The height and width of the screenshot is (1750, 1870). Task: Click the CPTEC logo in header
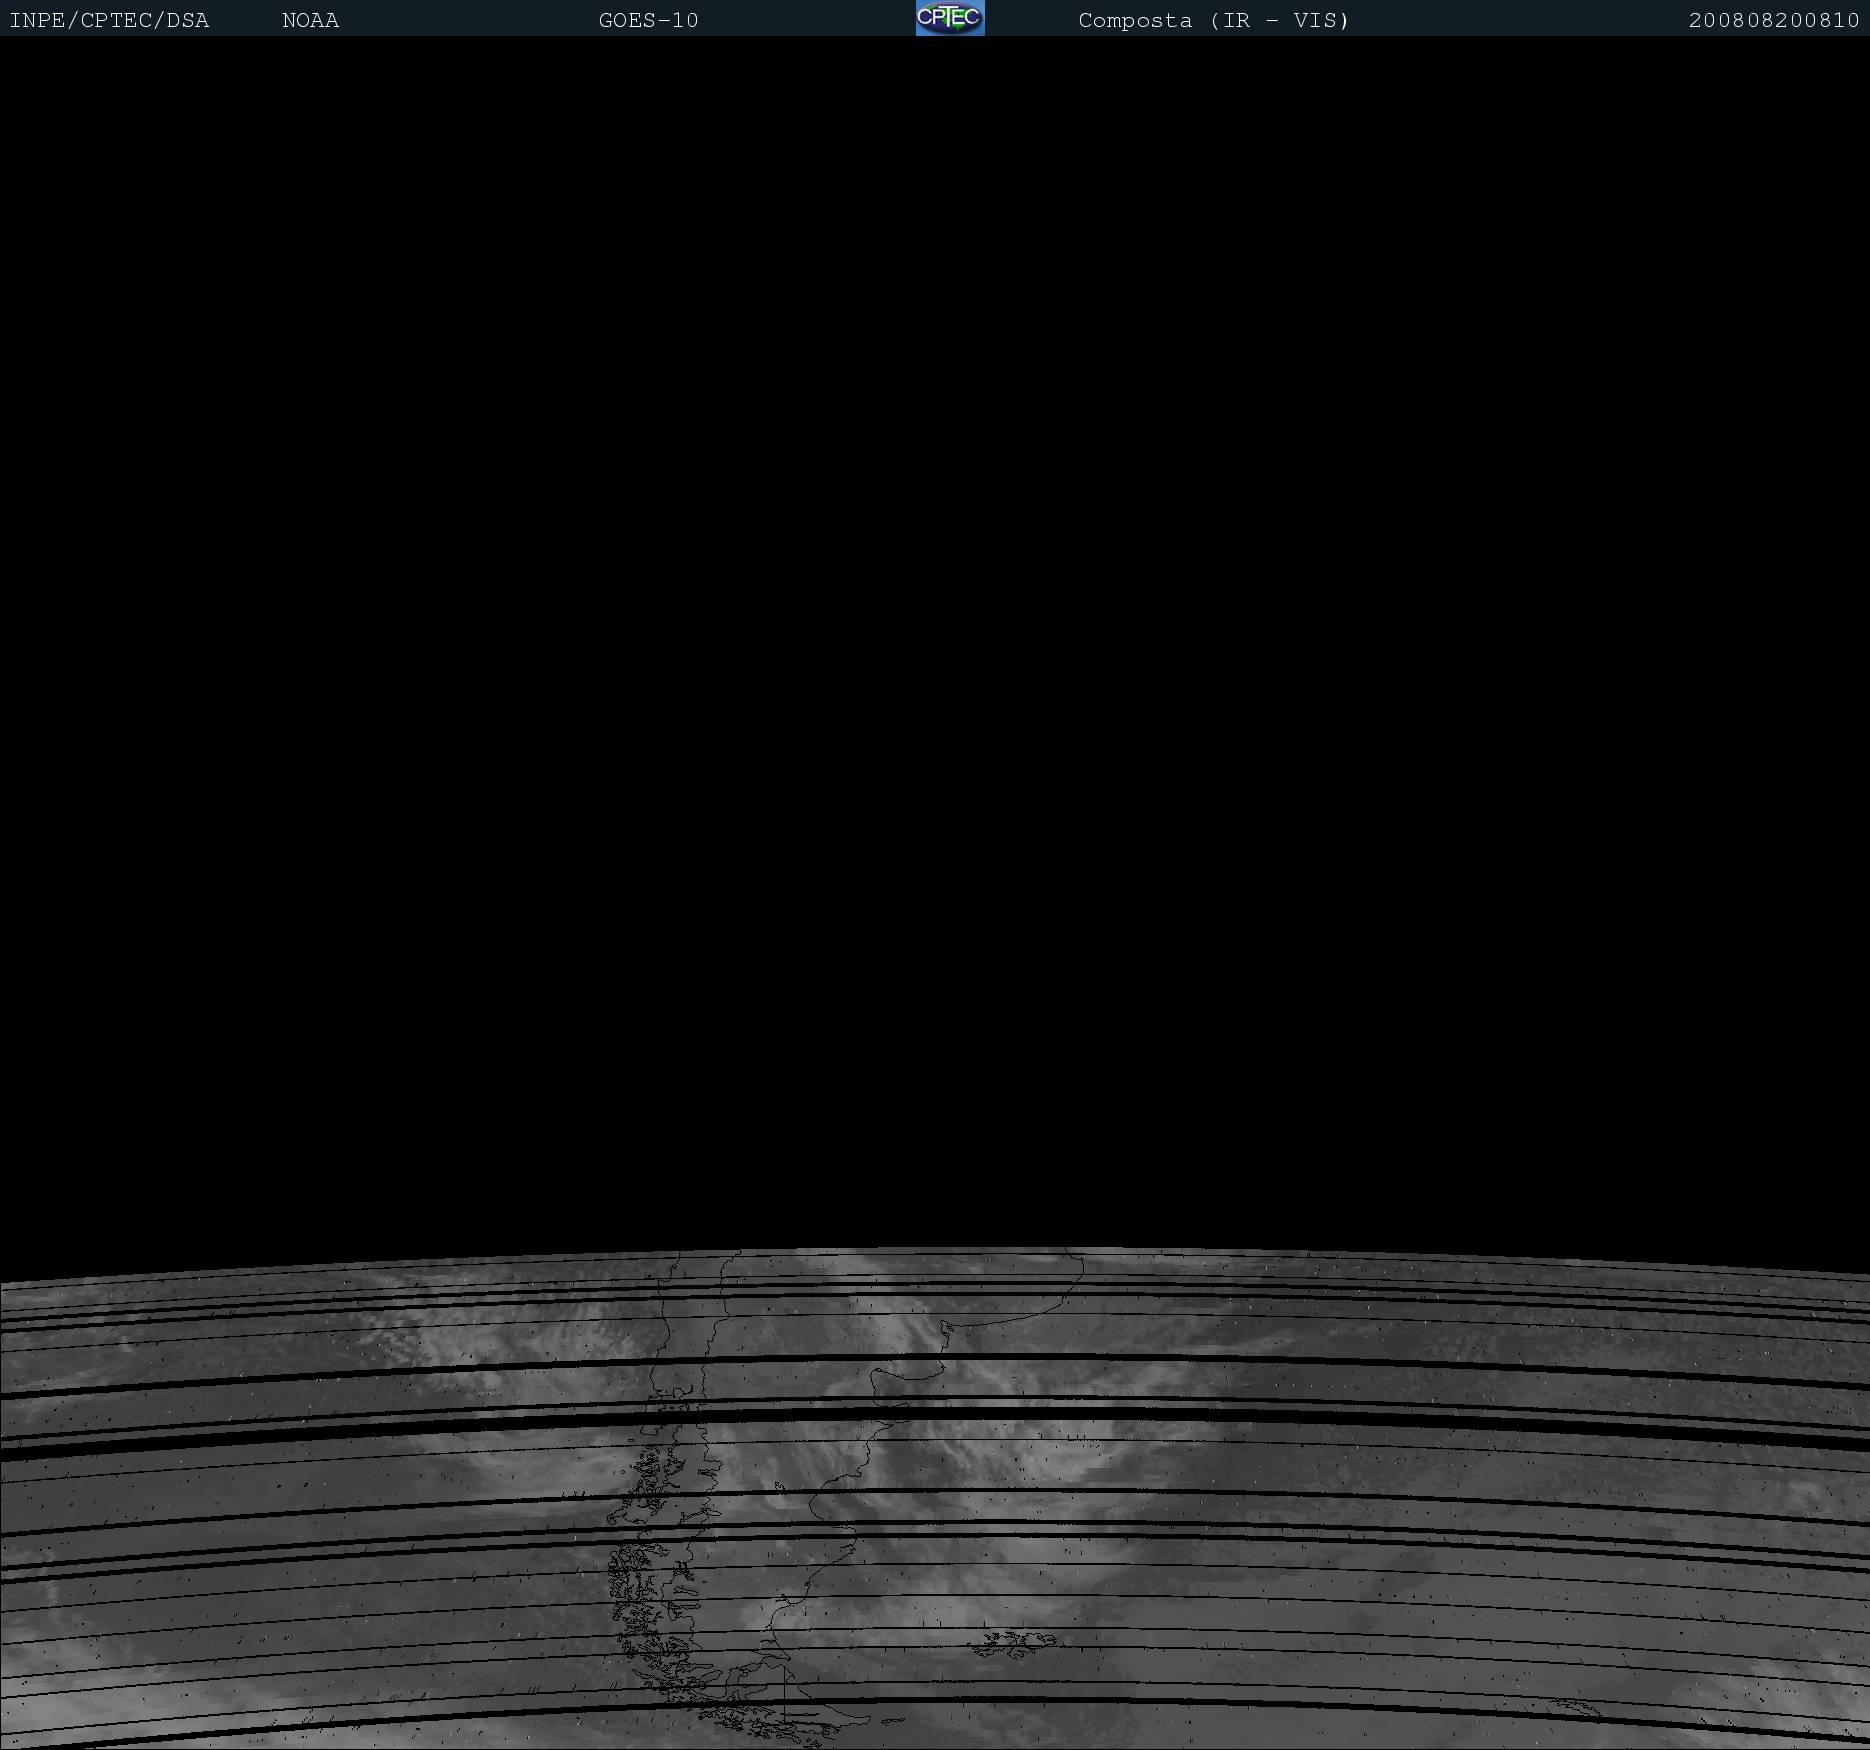pos(949,18)
